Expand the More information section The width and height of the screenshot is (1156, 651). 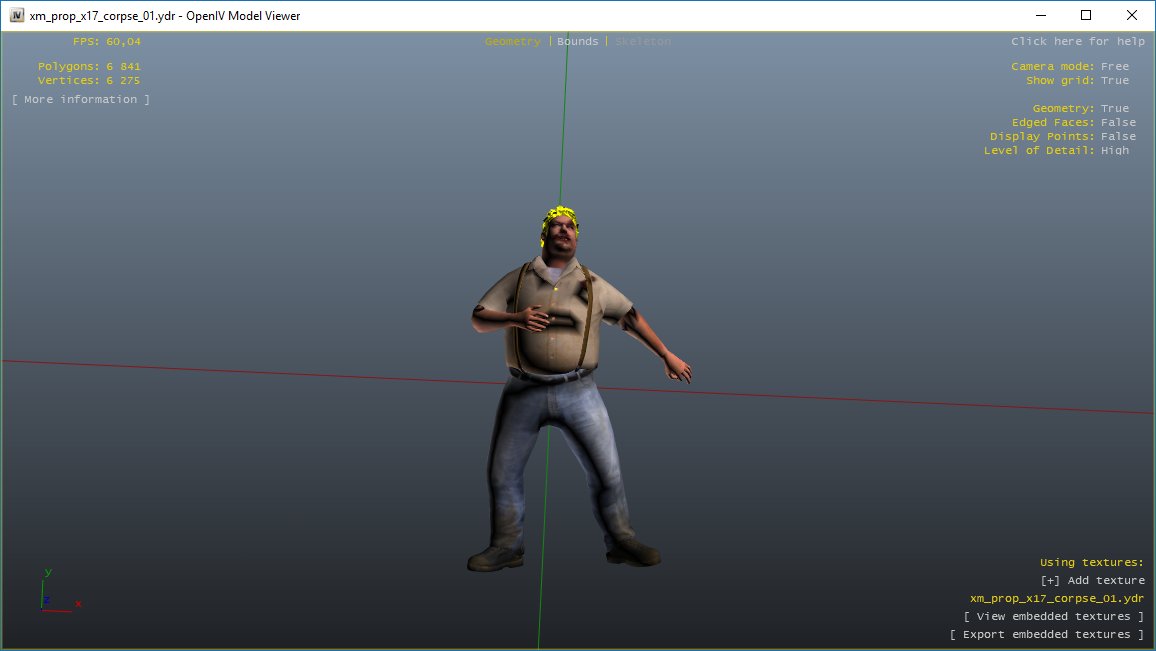(x=81, y=99)
